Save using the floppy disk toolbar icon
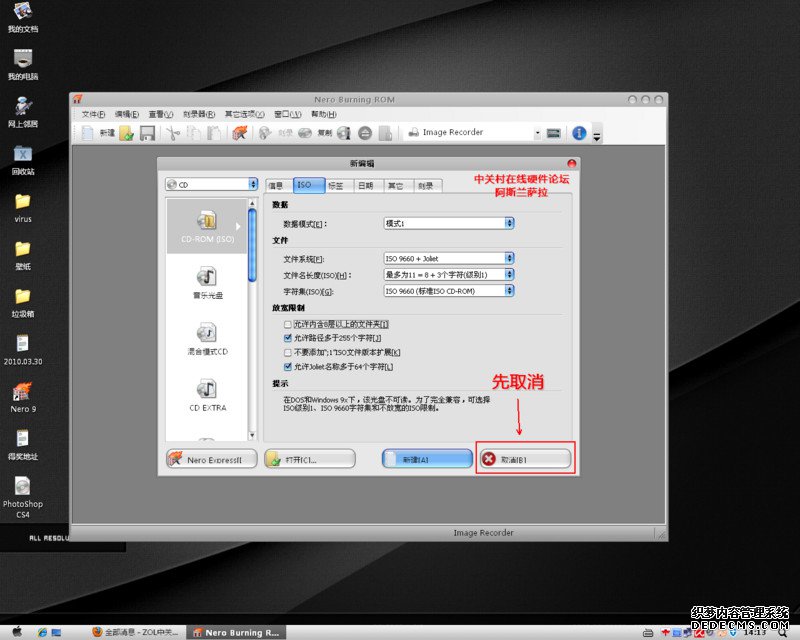The image size is (800, 640). click(147, 134)
